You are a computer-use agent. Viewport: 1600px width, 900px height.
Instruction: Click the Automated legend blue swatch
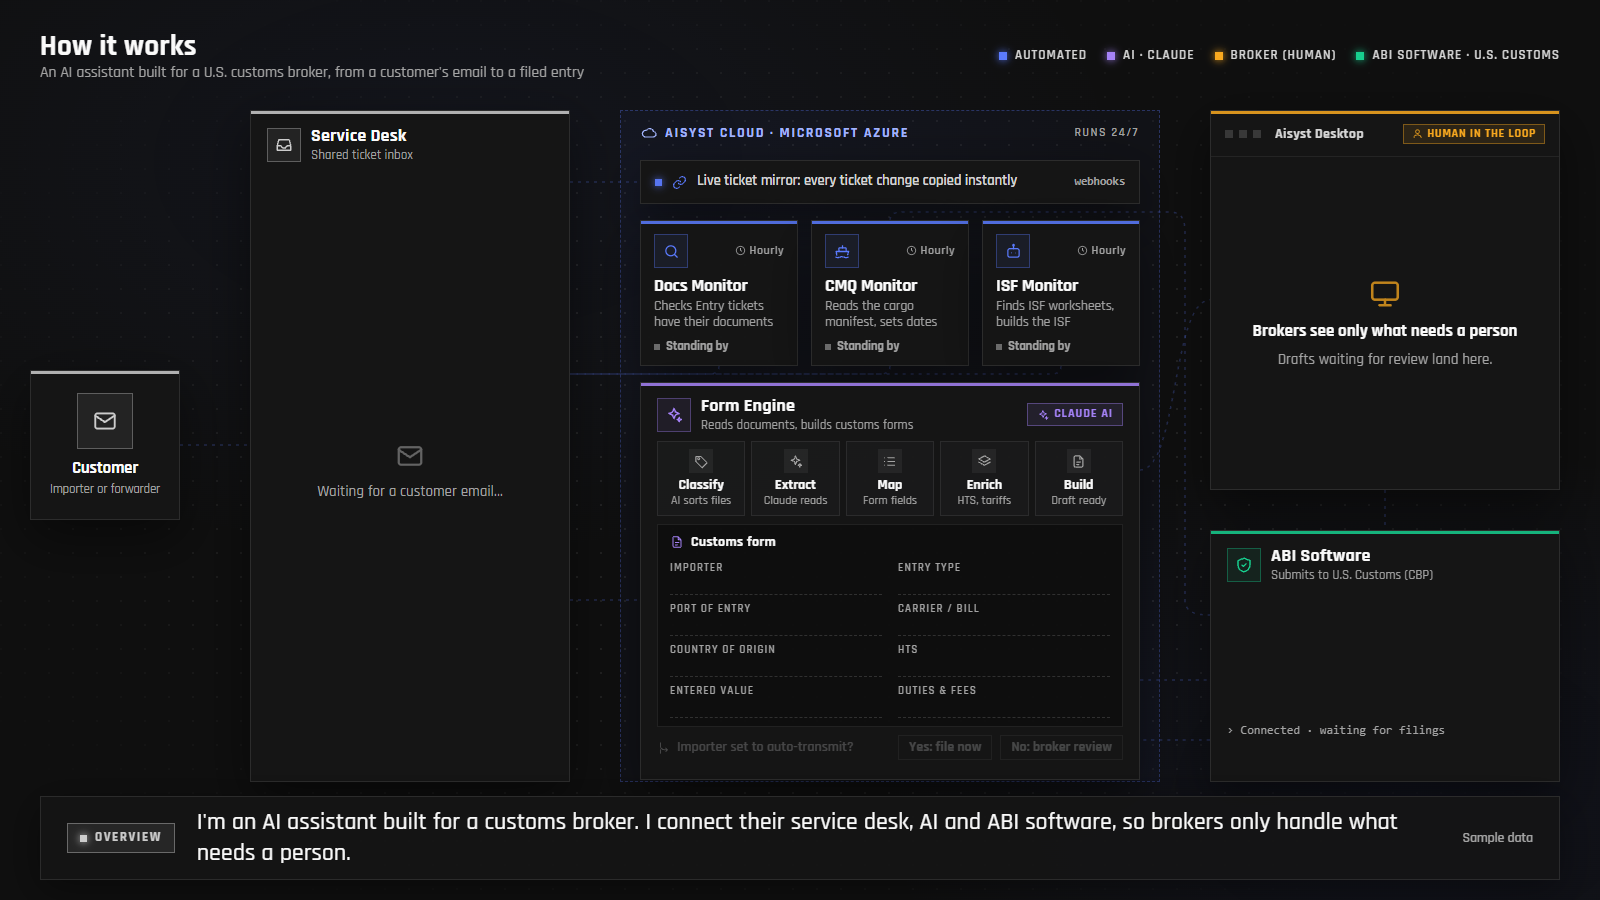pos(1003,56)
